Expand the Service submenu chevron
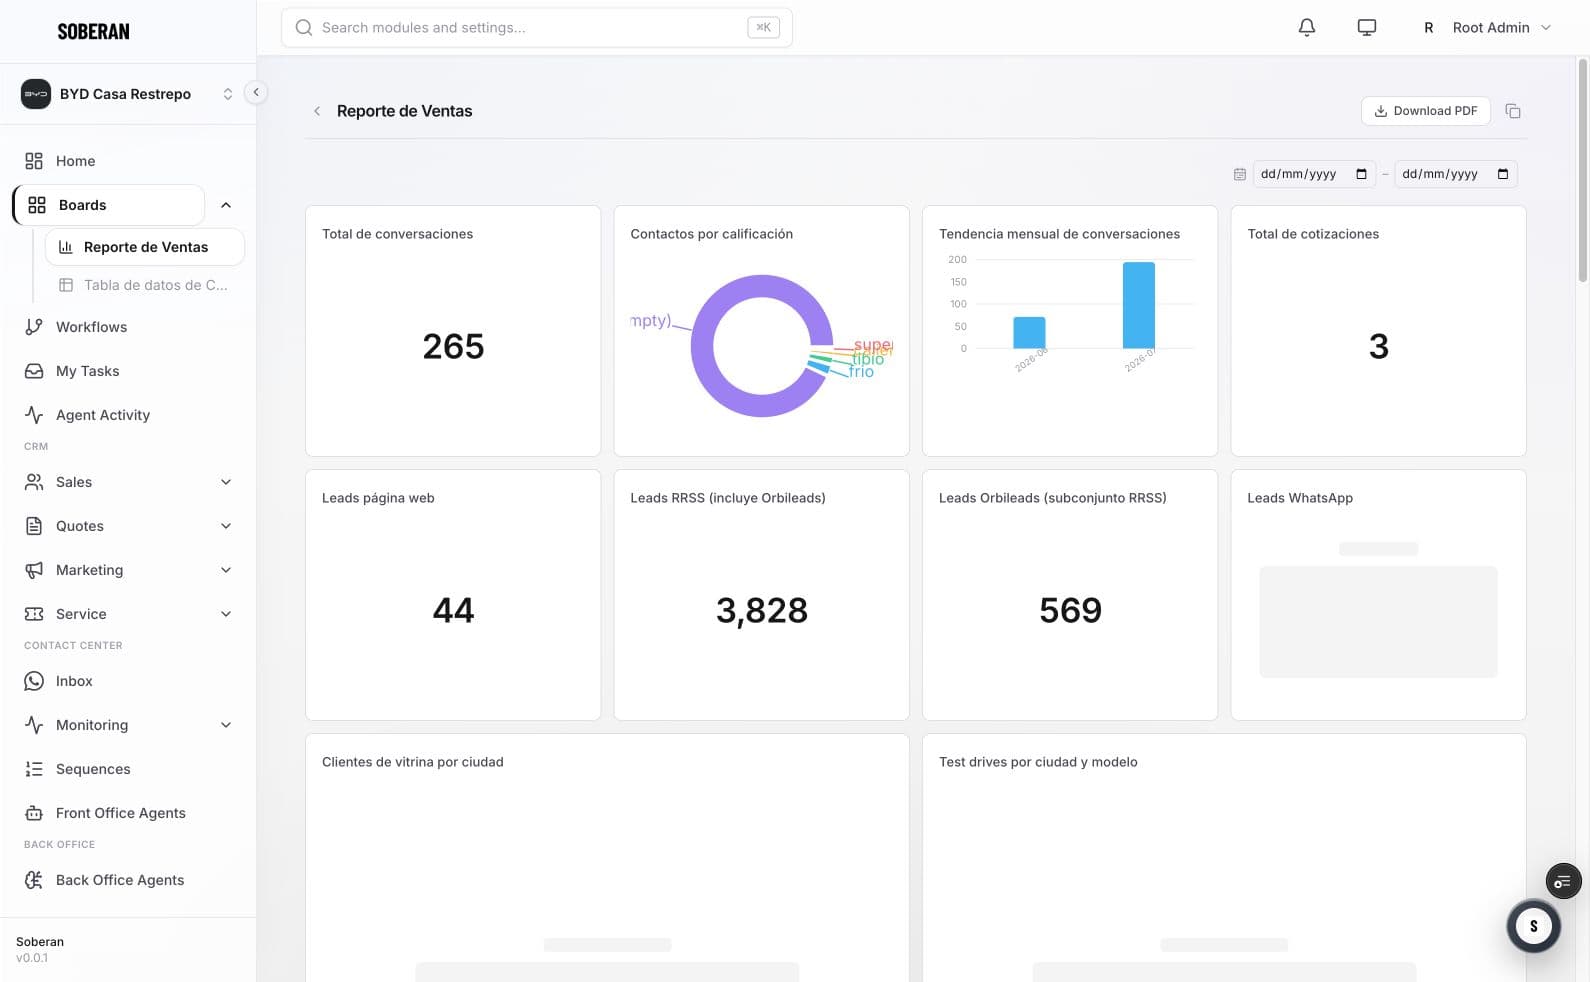This screenshot has width=1590, height=982. [x=226, y=614]
